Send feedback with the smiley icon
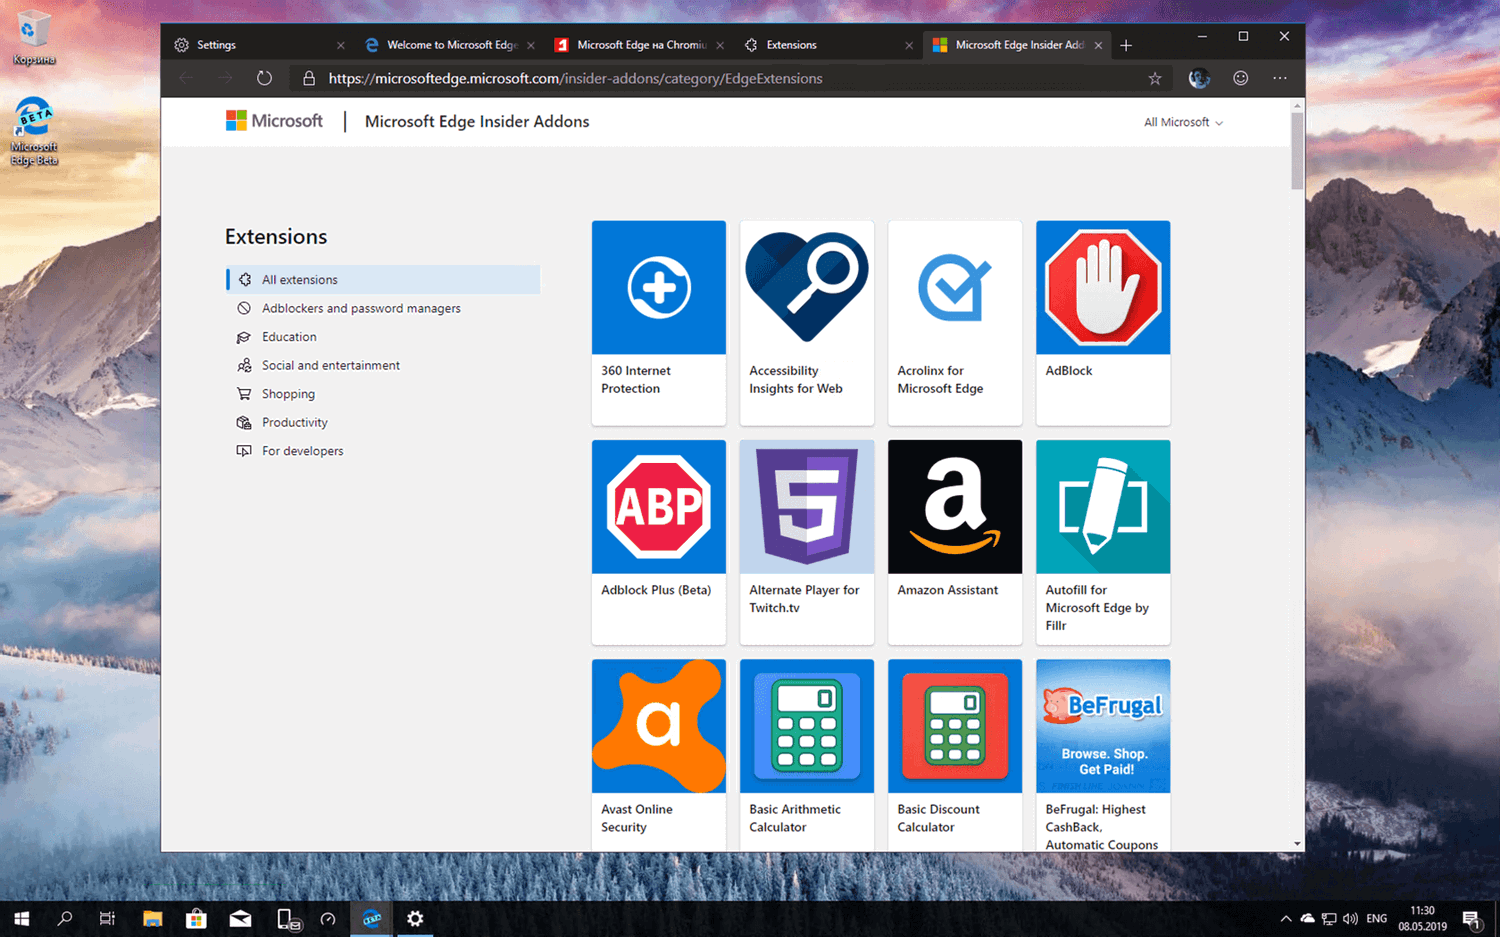Image resolution: width=1500 pixels, height=937 pixels. click(x=1241, y=78)
